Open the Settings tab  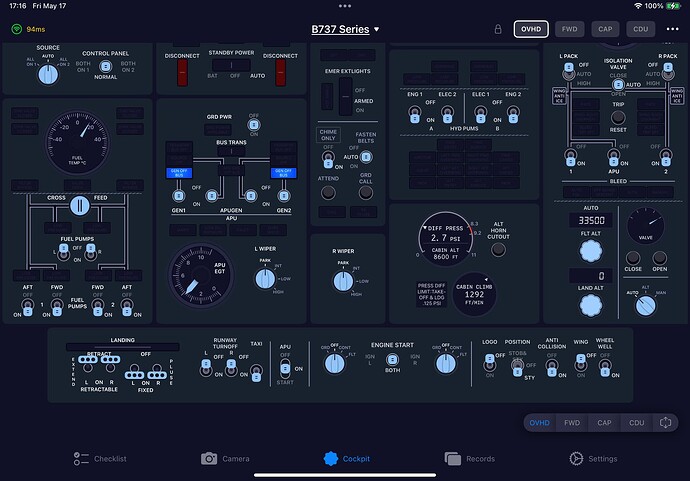593,459
